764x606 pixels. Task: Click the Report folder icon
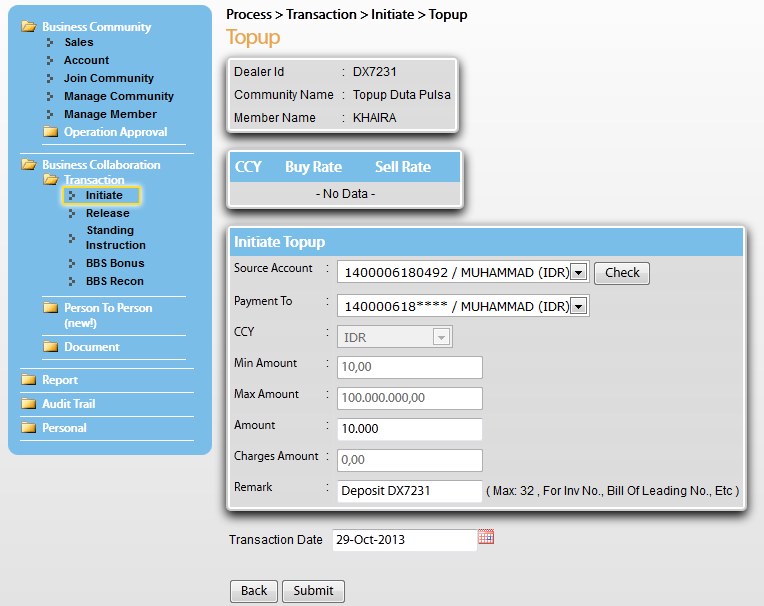click(x=29, y=380)
